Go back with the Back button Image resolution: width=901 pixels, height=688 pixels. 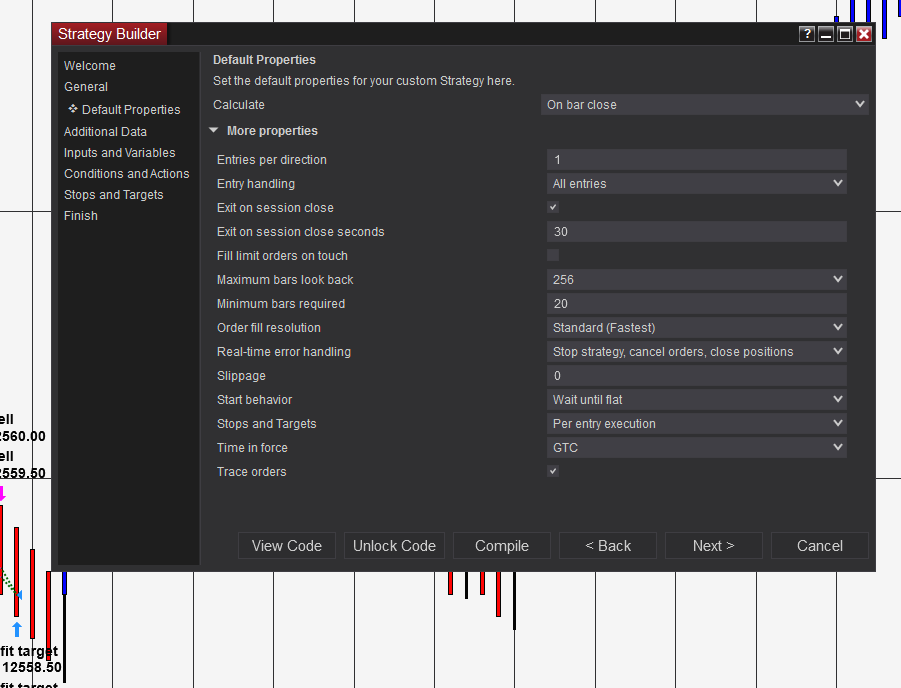[x=608, y=545]
